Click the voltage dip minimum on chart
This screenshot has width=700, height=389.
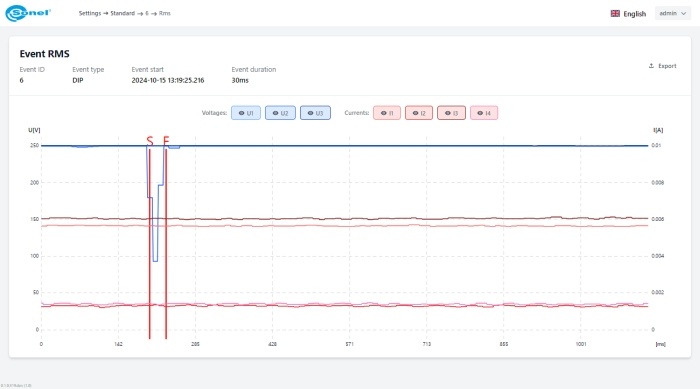[x=155, y=261]
